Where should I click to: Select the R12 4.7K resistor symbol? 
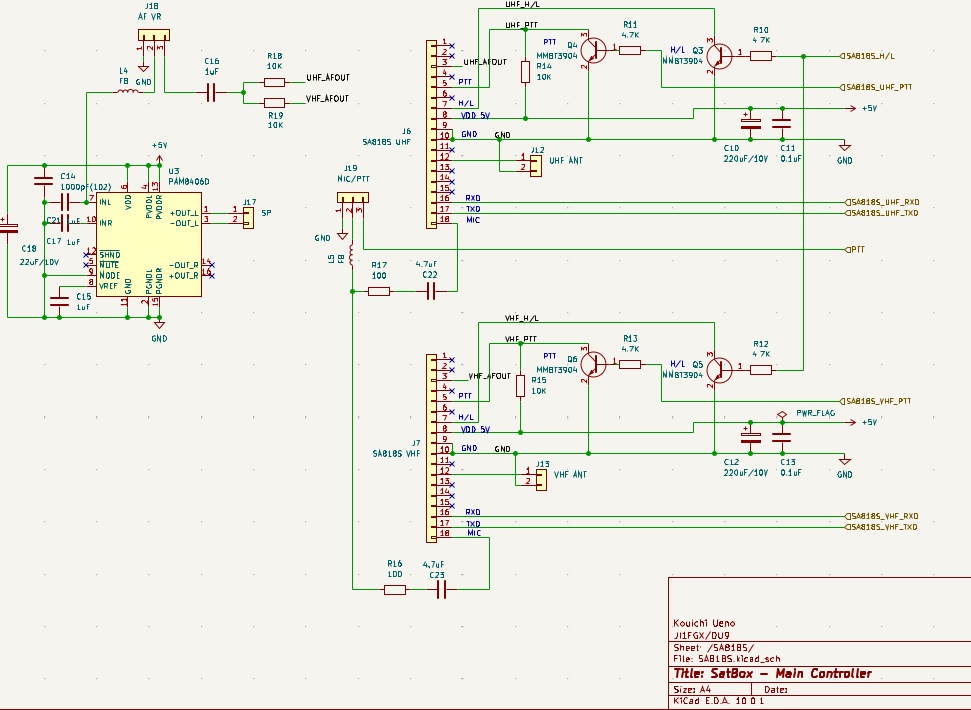point(761,370)
